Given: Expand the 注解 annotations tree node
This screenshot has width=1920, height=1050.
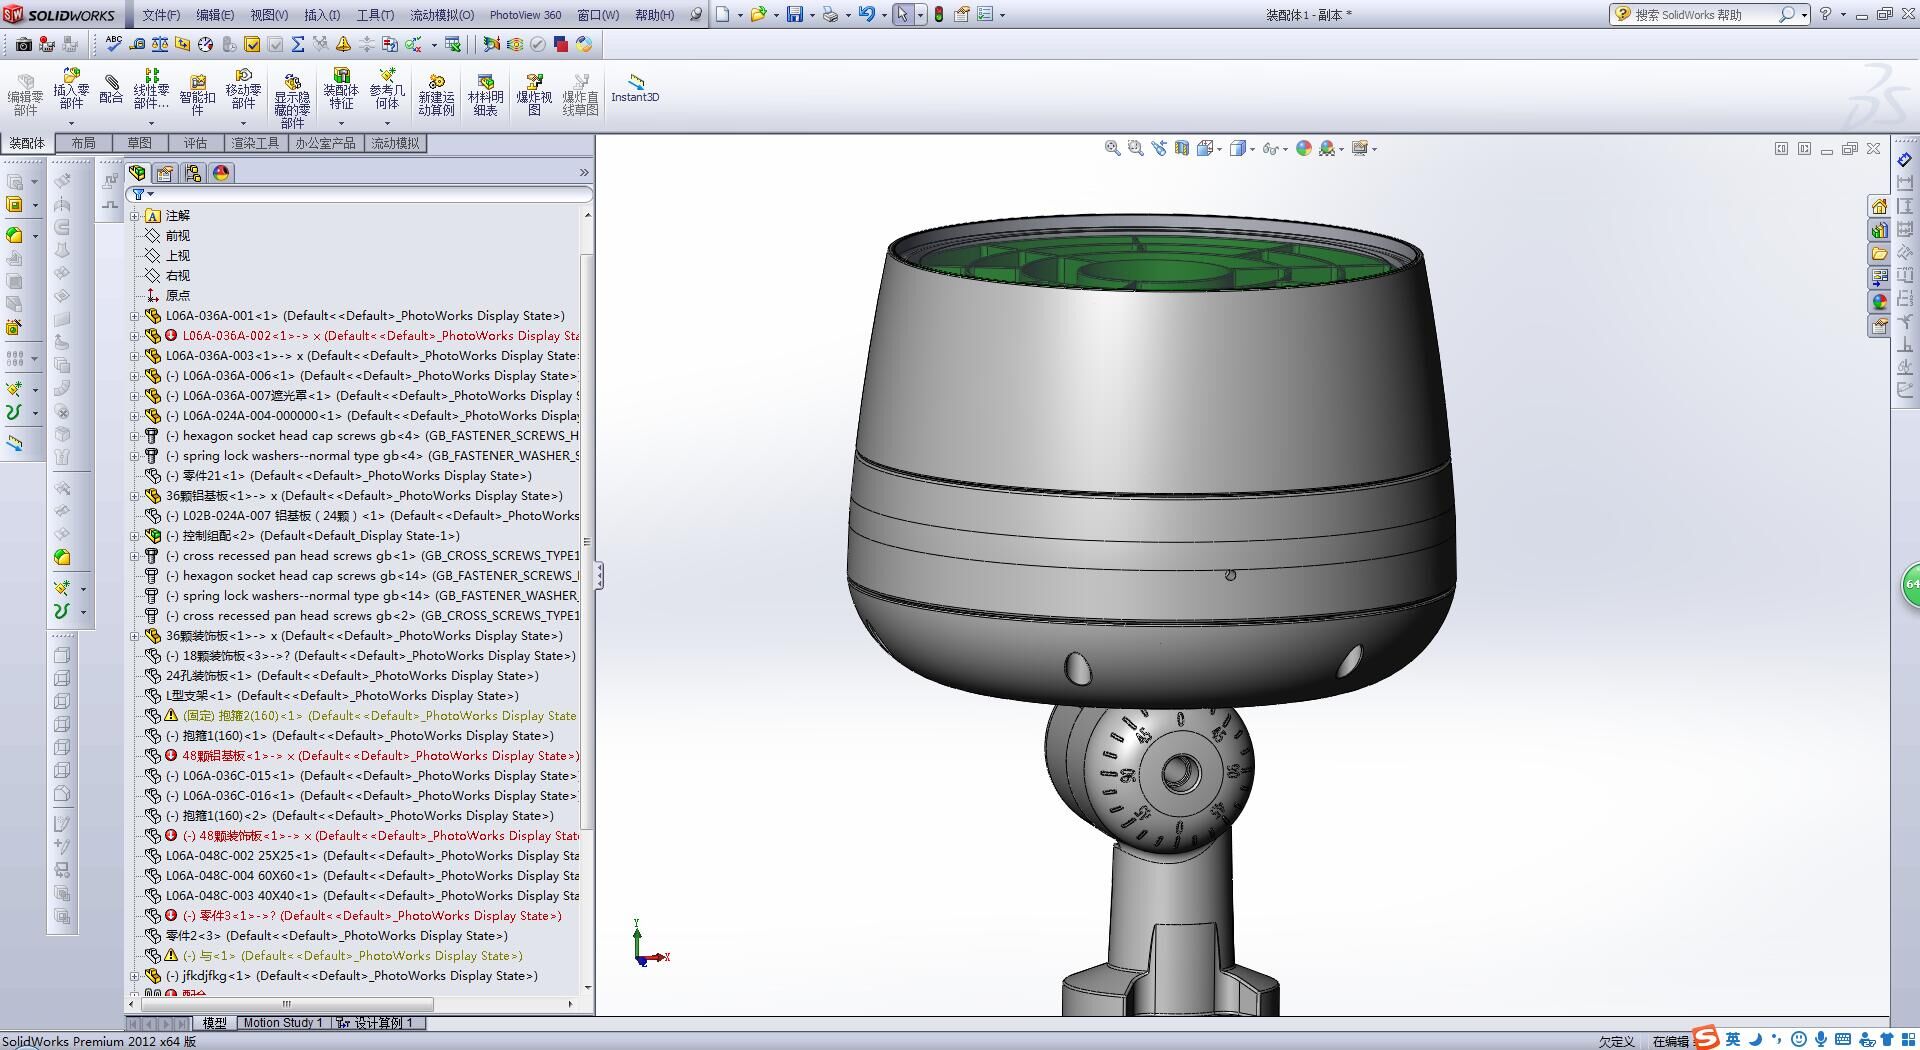Looking at the screenshot, I should 135,216.
